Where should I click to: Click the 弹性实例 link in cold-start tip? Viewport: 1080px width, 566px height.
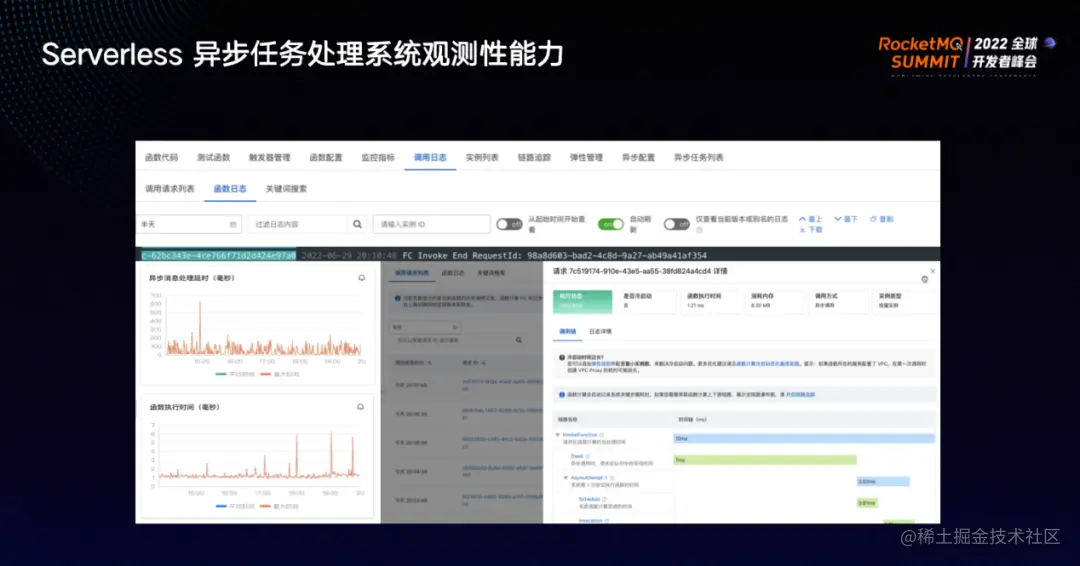coord(601,364)
